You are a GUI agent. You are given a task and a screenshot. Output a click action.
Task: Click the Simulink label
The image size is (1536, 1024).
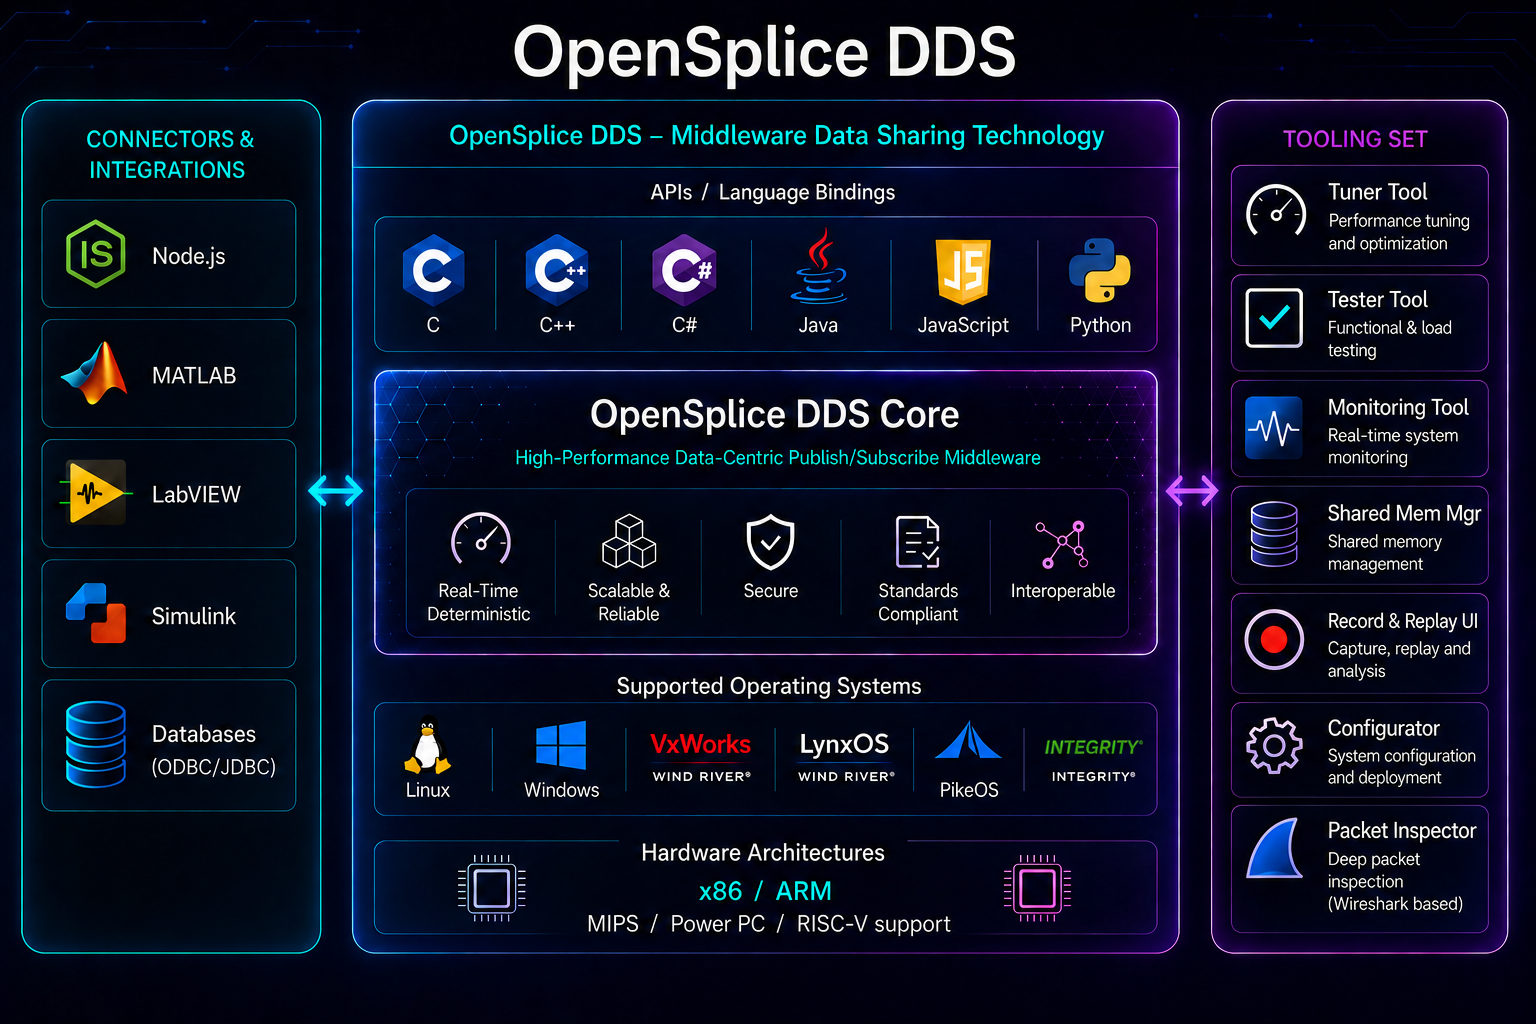[x=194, y=616]
